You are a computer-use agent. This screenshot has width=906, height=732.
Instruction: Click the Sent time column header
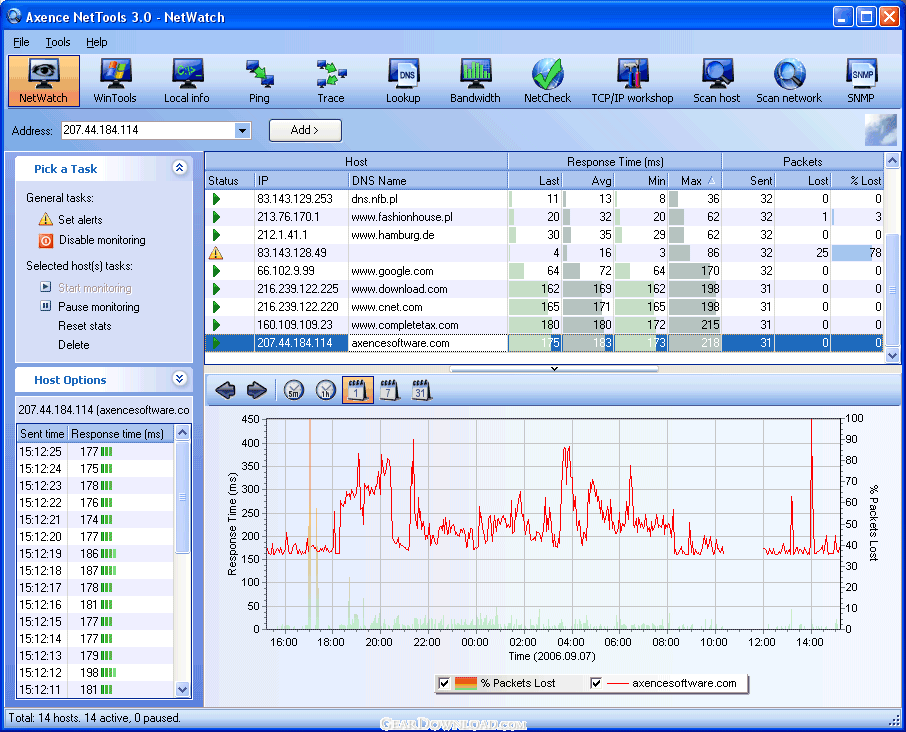click(42, 434)
